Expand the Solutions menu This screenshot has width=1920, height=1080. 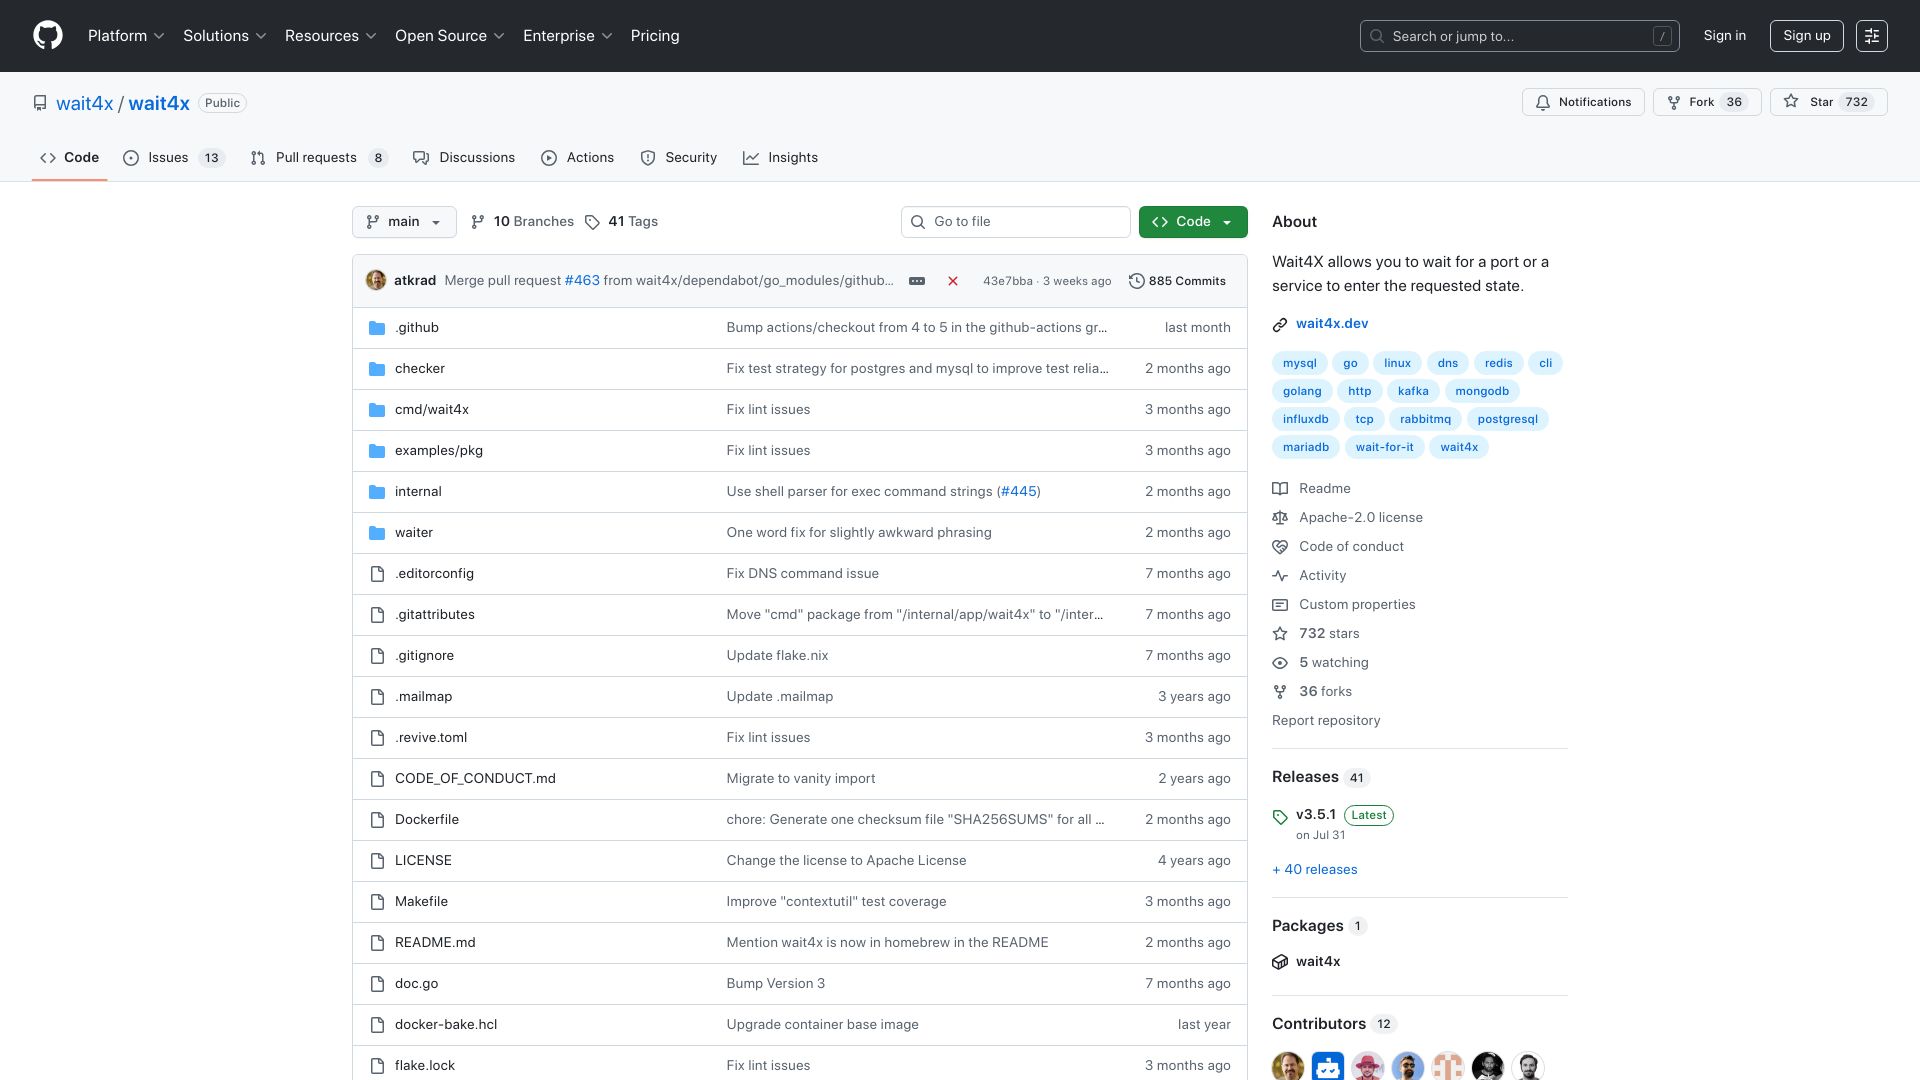[225, 36]
